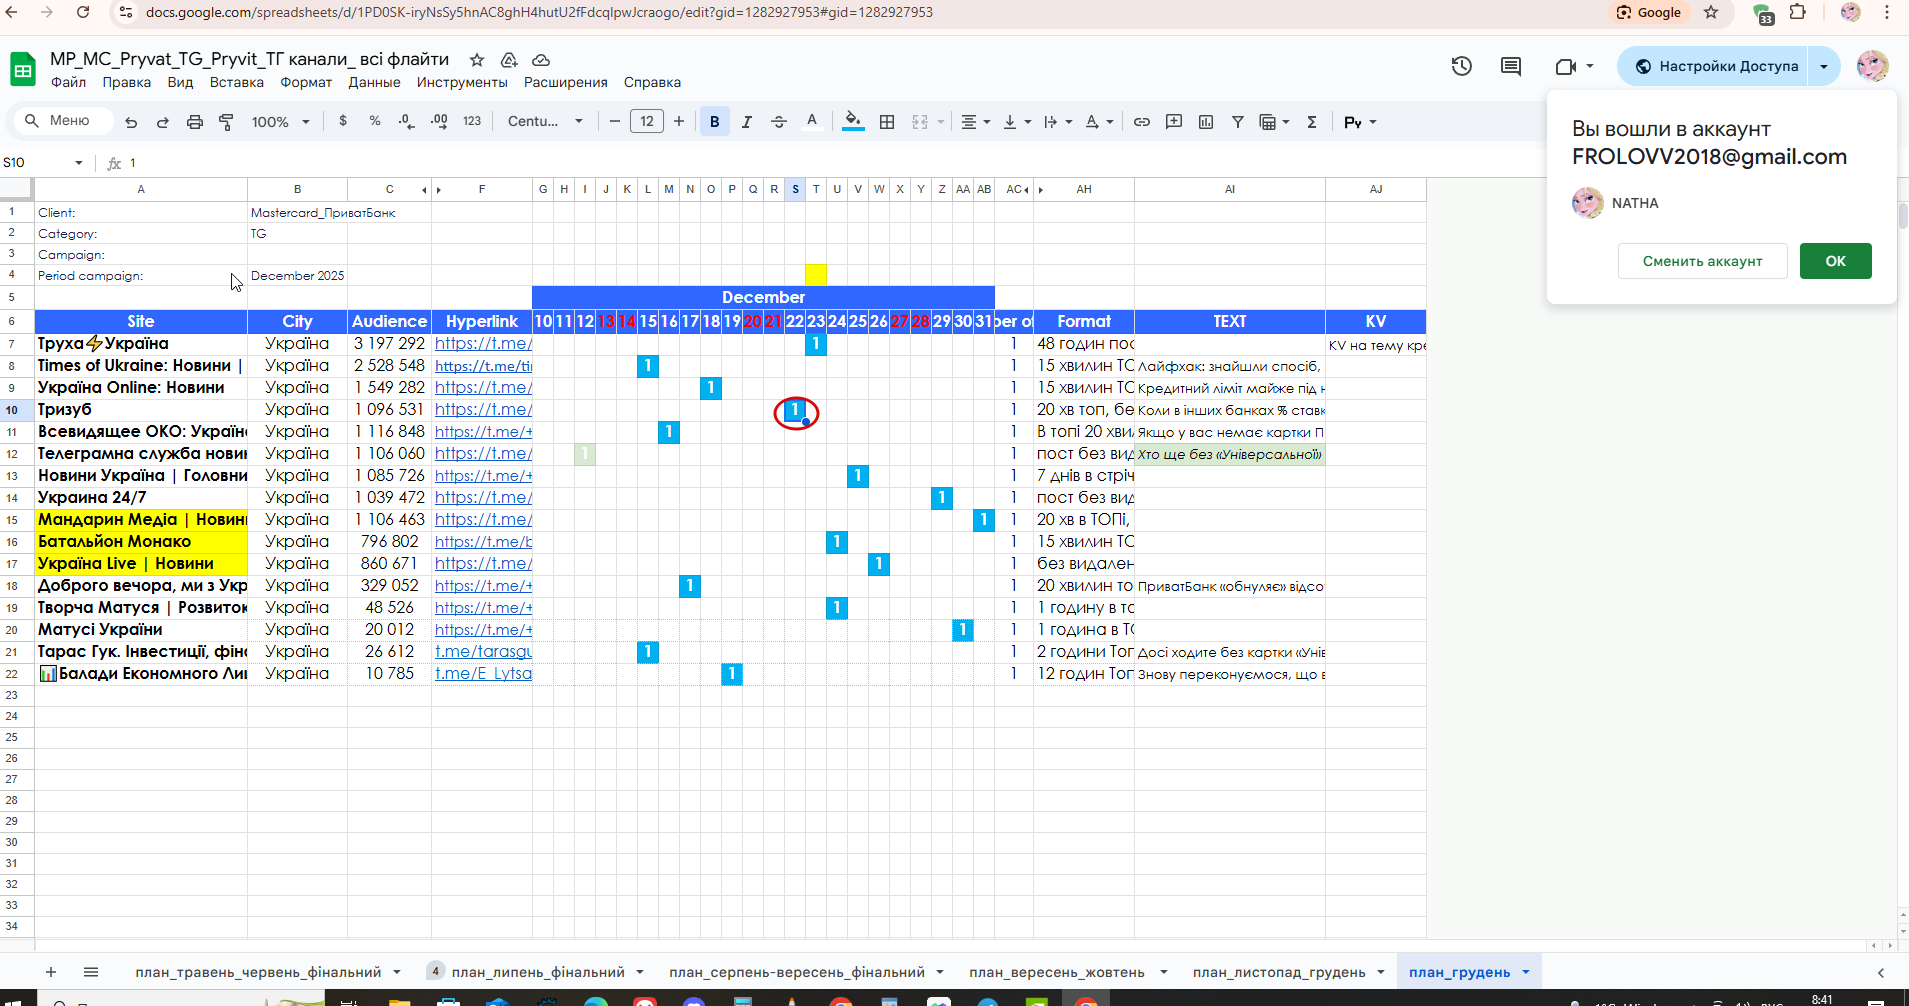Open the zoom 100% dropdown

pos(280,121)
